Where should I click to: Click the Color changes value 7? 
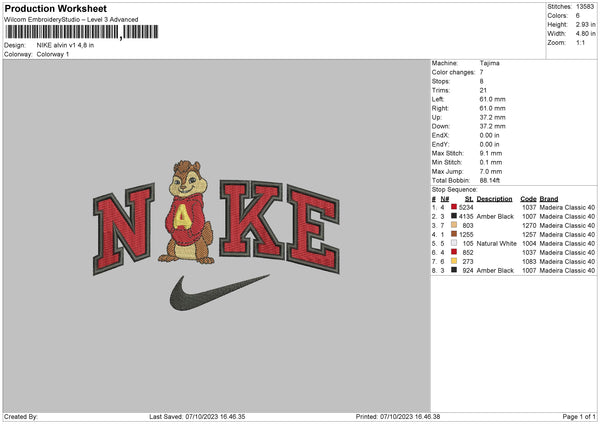pos(481,72)
